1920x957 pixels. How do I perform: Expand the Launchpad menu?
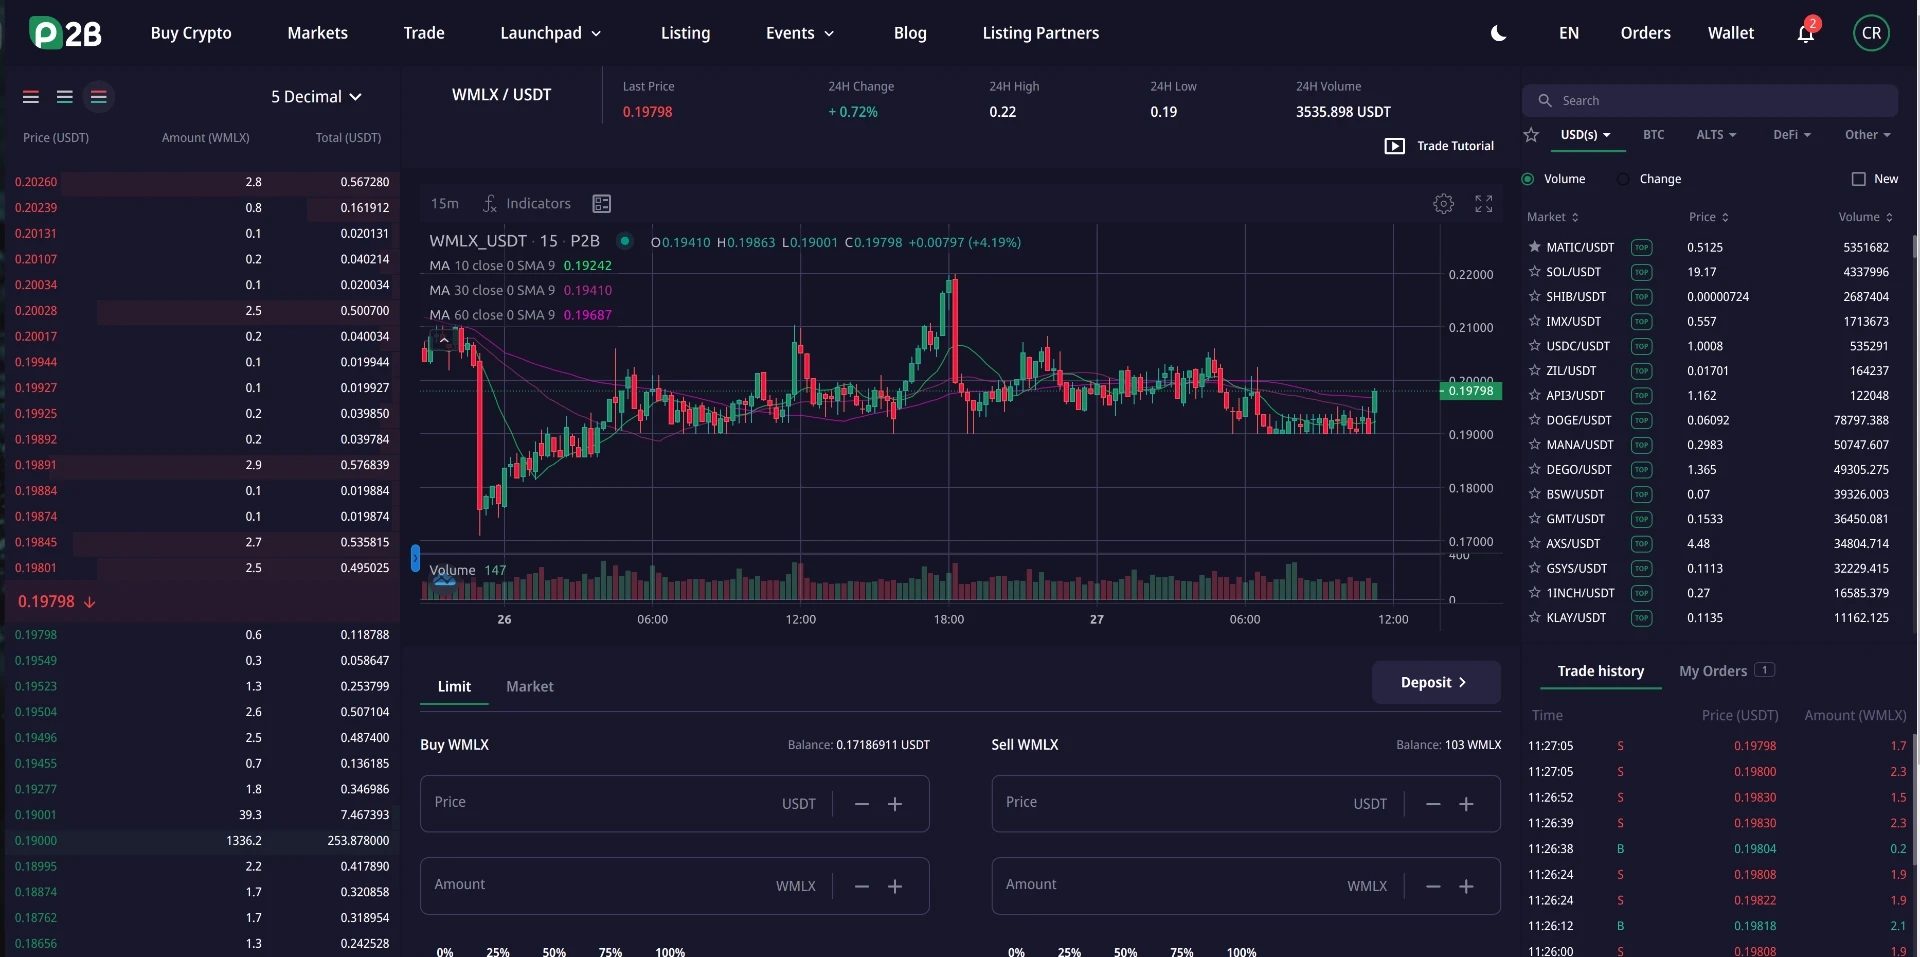551,33
